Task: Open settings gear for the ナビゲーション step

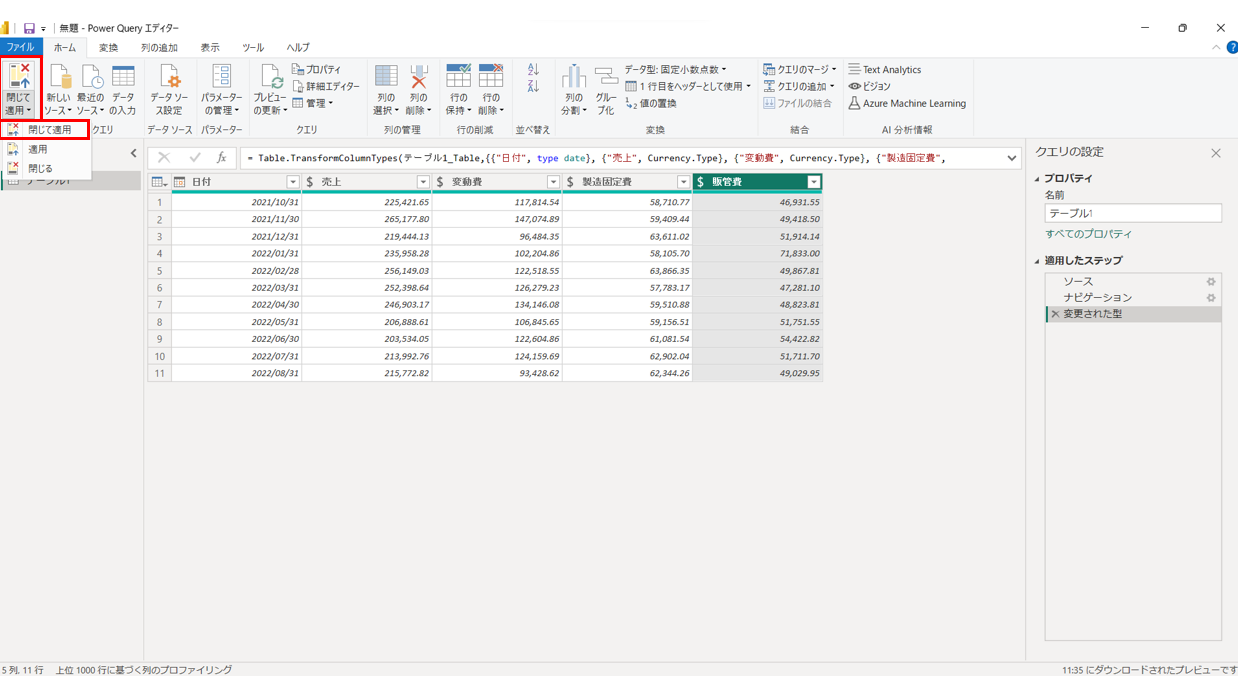Action: [1211, 298]
